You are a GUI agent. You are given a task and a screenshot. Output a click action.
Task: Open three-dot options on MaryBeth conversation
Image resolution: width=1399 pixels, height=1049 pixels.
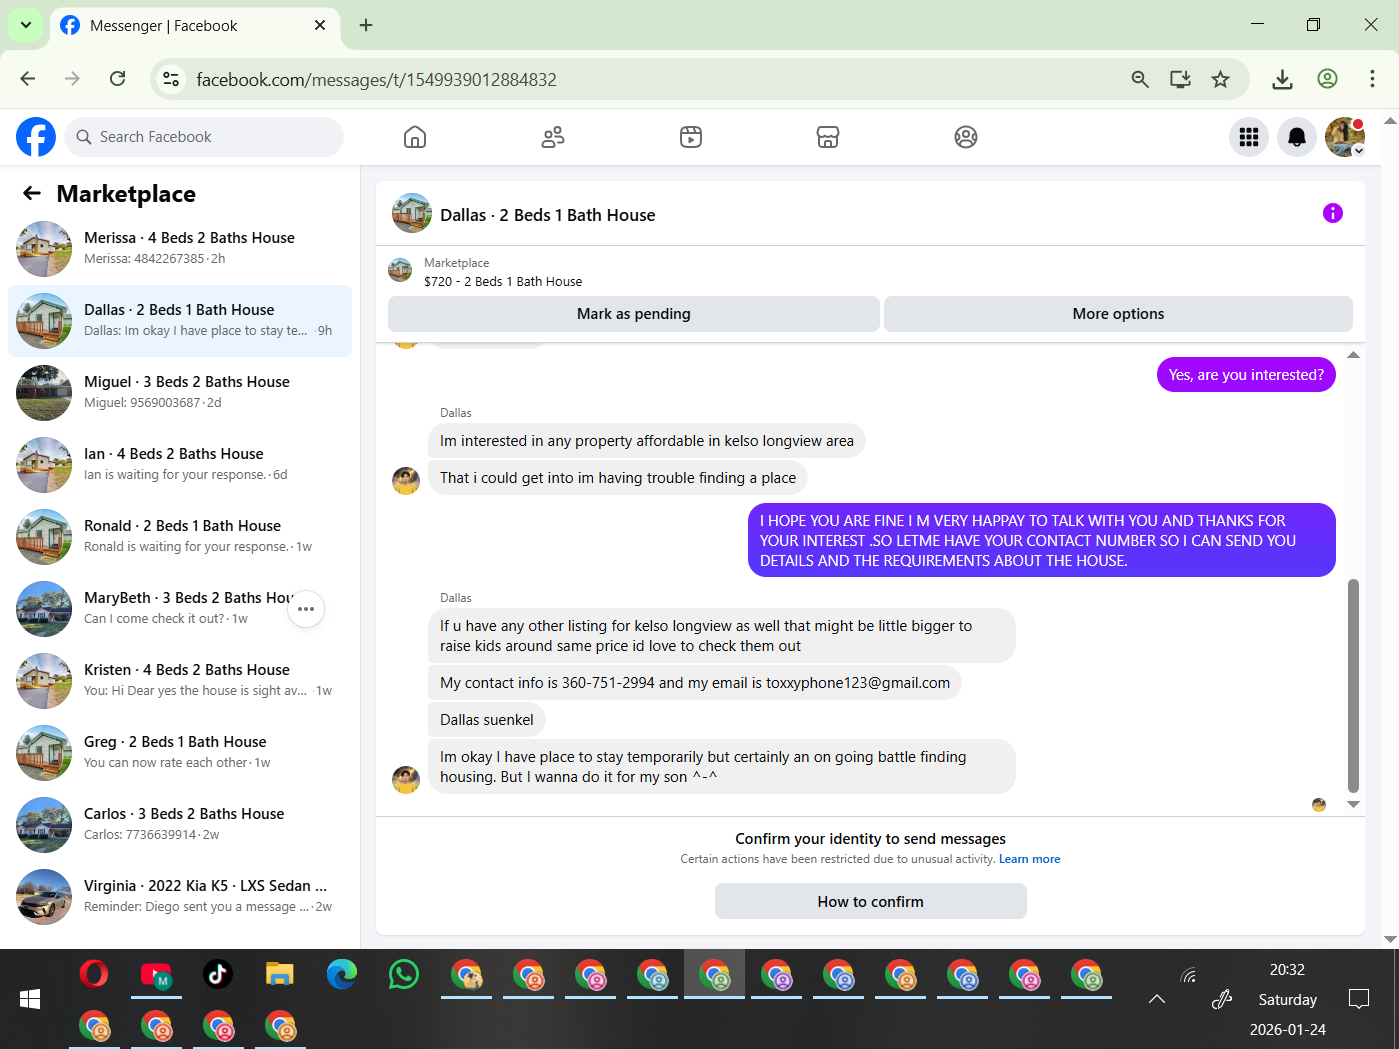[306, 609]
